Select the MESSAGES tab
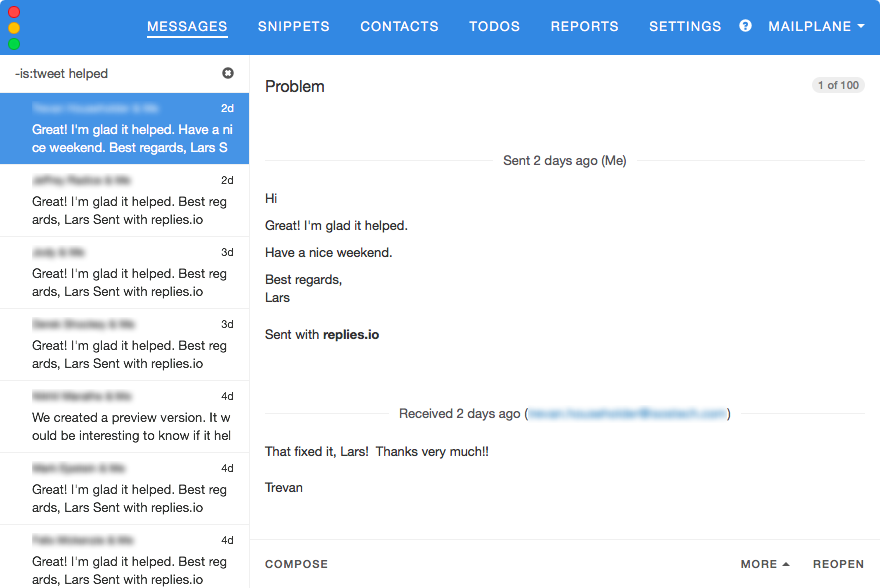This screenshot has height=588, width=880. (187, 26)
